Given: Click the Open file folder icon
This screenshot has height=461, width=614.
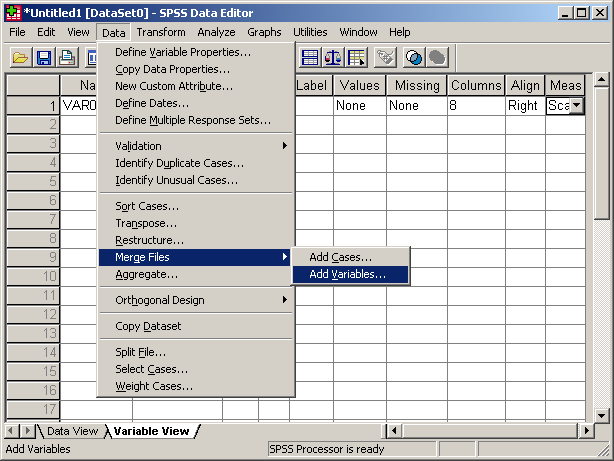Looking at the screenshot, I should 20,58.
